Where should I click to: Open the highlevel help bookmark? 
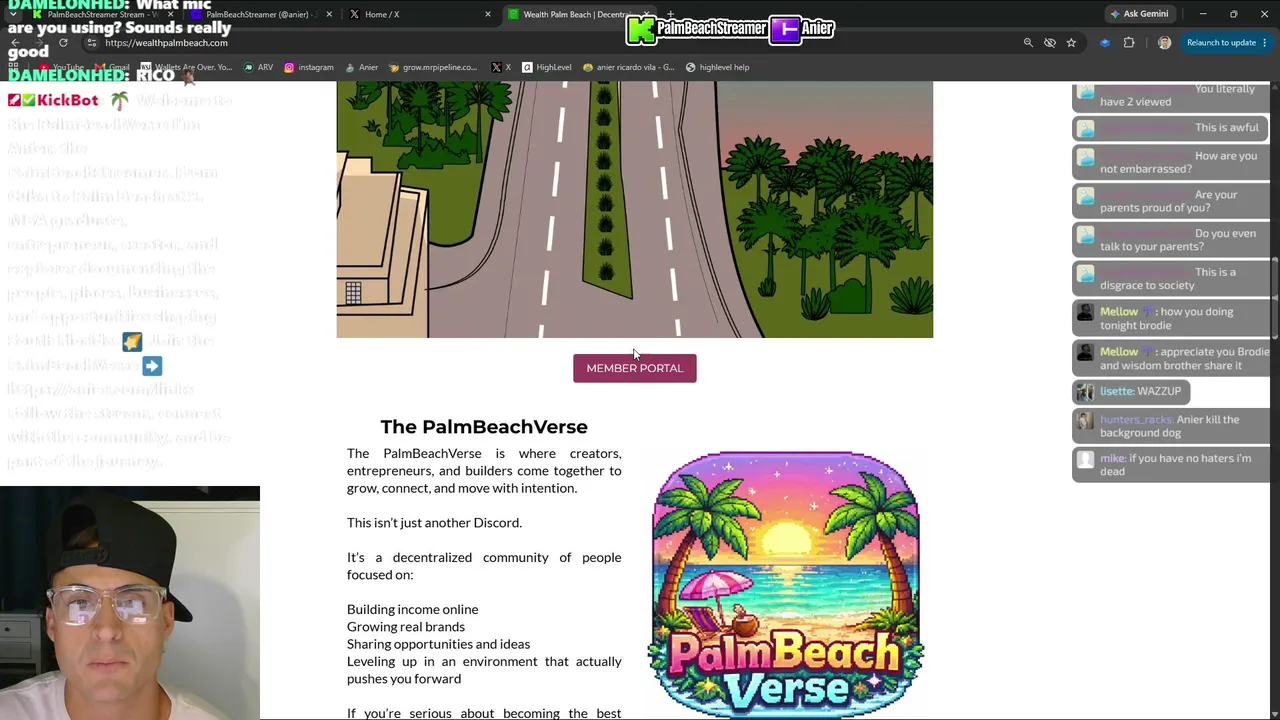tap(718, 67)
